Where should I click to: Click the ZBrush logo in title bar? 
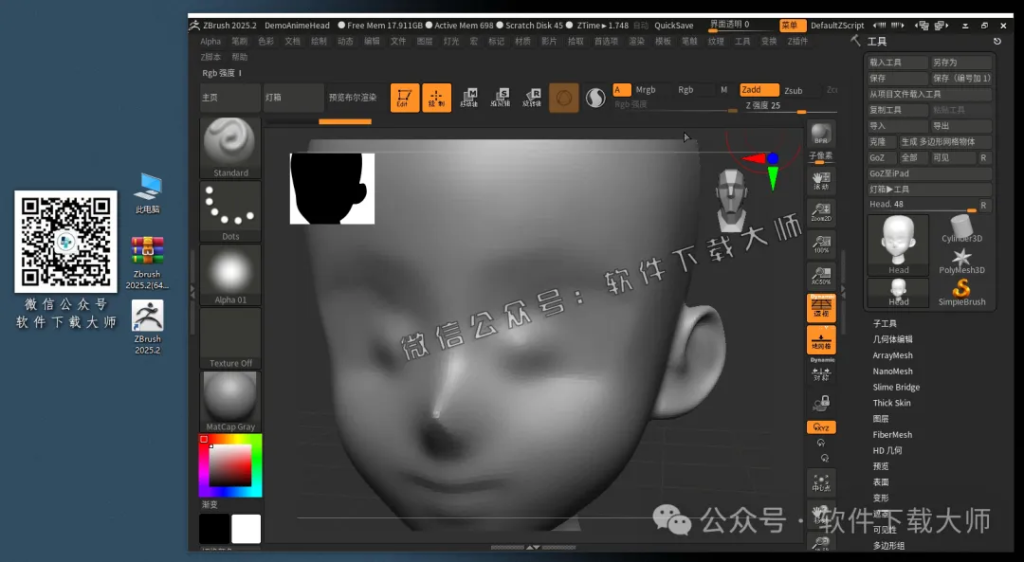tap(195, 25)
